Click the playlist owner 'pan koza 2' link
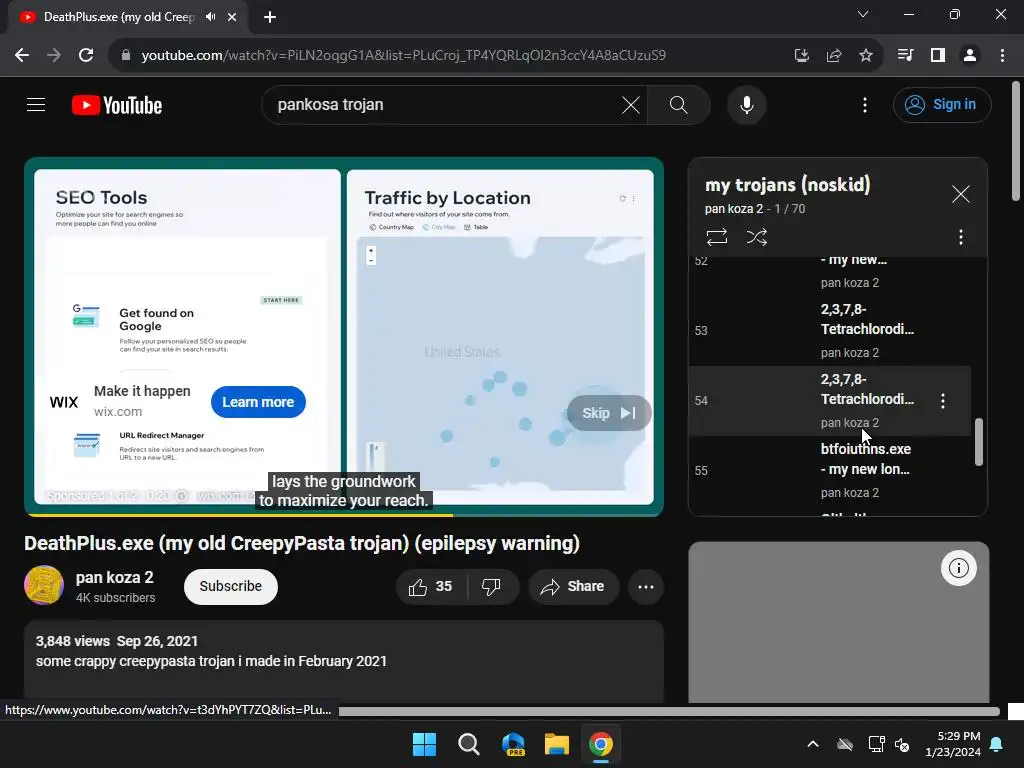This screenshot has height=768, width=1024. 733,209
